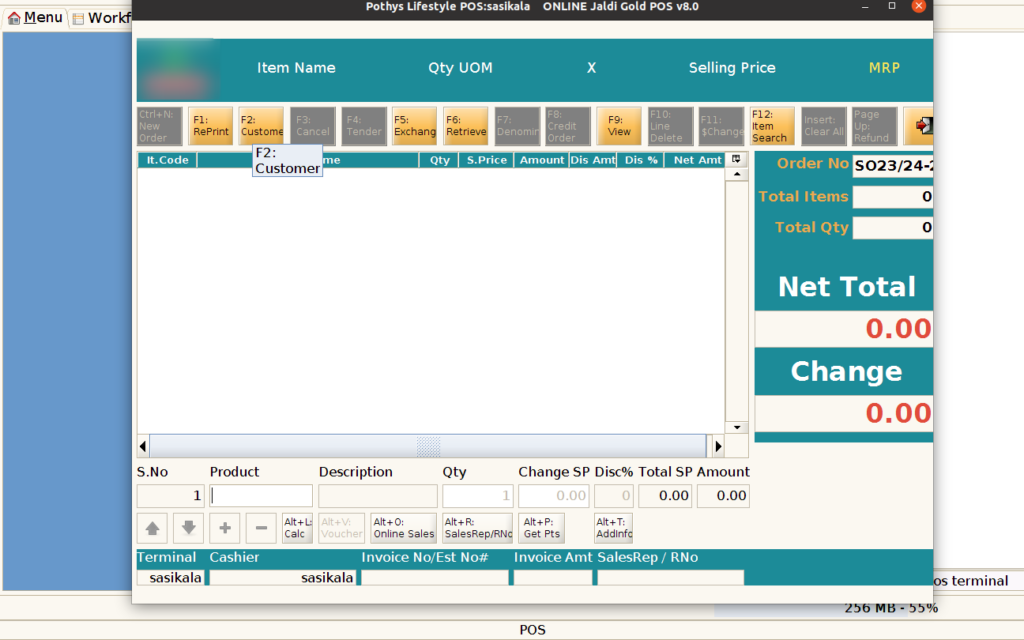Click the Net Amt column header
The image size is (1024, 640).
697,160
